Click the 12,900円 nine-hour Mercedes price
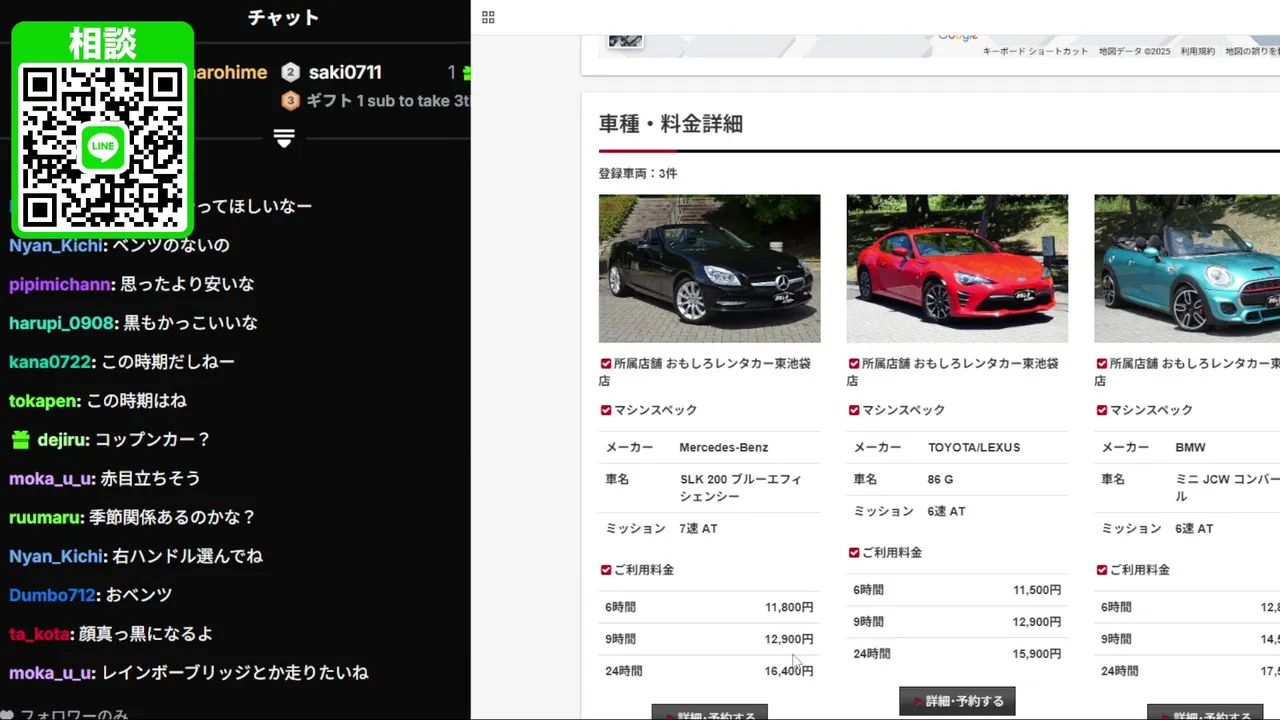 789,639
